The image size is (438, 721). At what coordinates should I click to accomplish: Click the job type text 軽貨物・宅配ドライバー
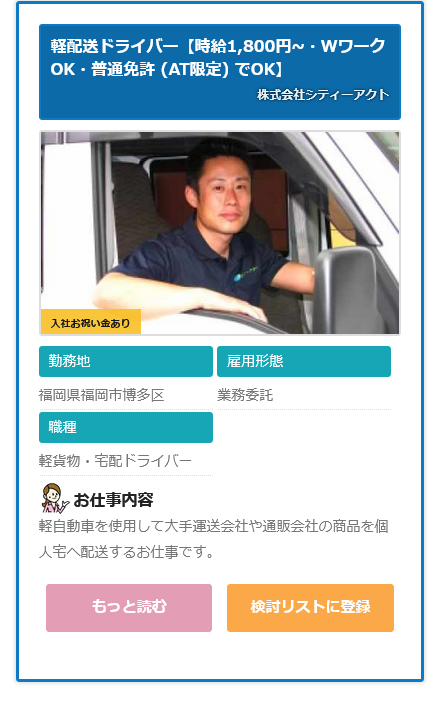click(x=115, y=461)
